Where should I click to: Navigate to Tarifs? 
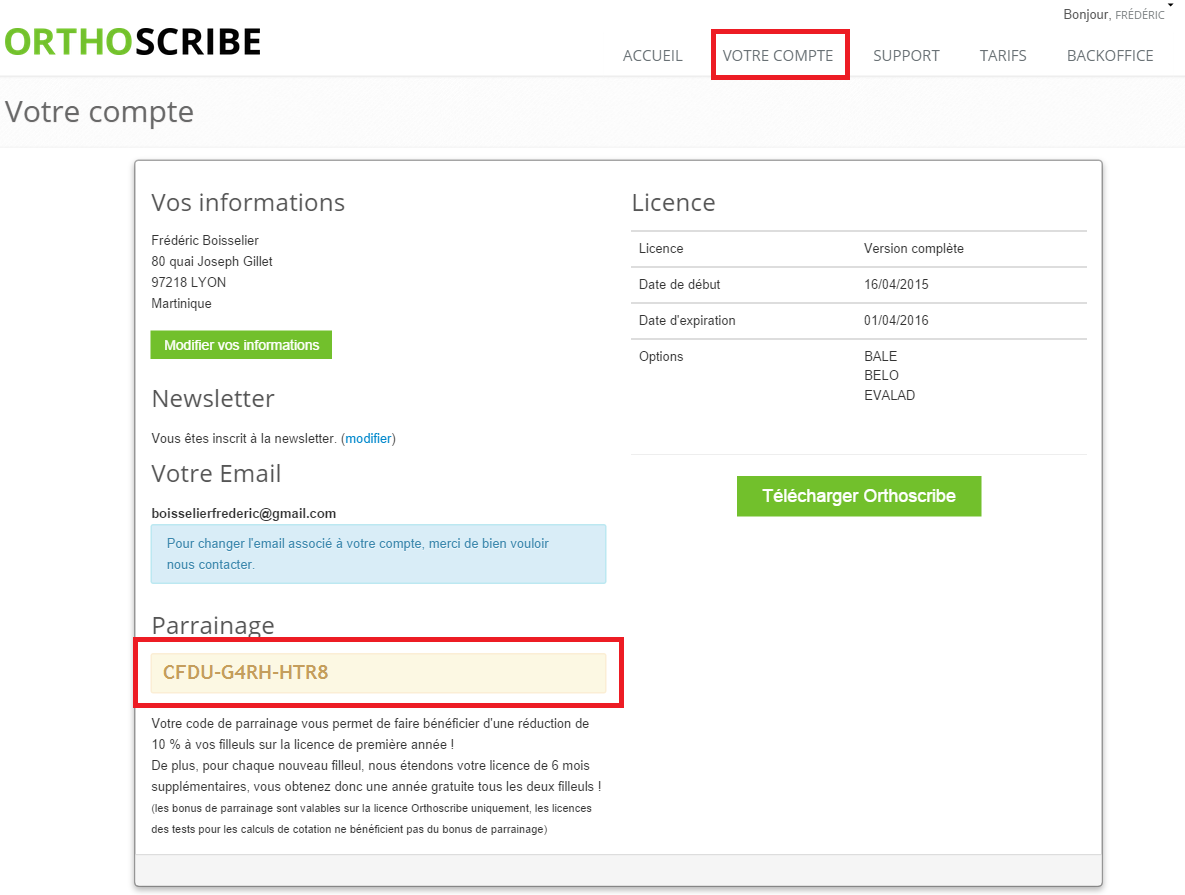1003,56
